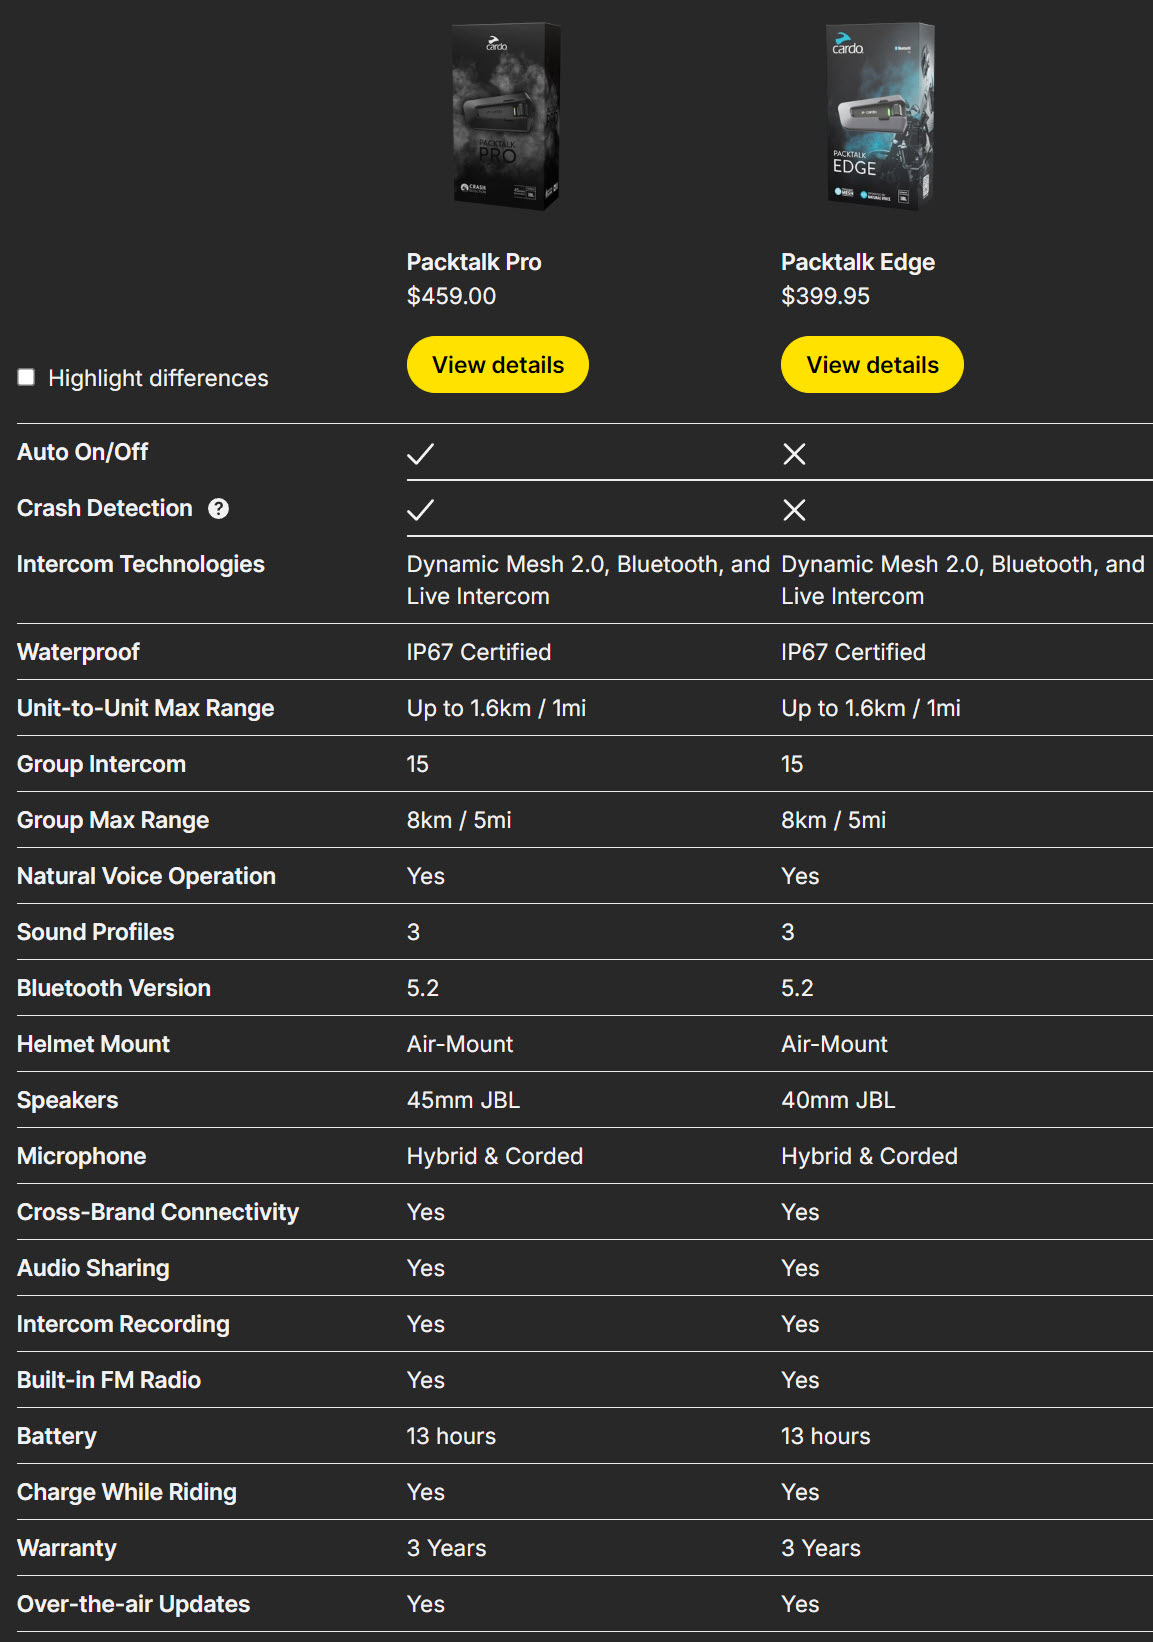Click the Bluetooth Version row label

(114, 988)
